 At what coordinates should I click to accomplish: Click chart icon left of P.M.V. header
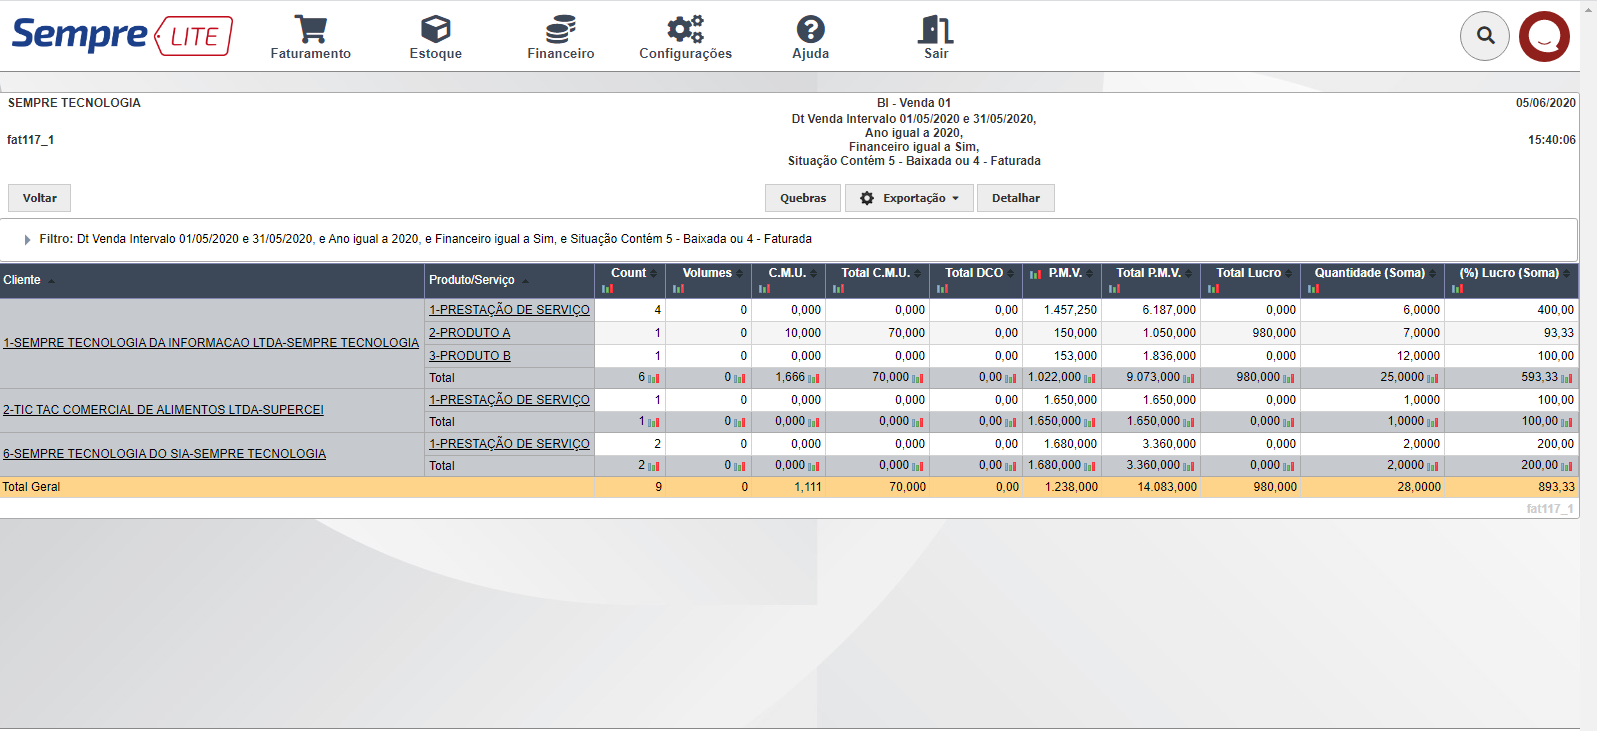tap(1036, 274)
